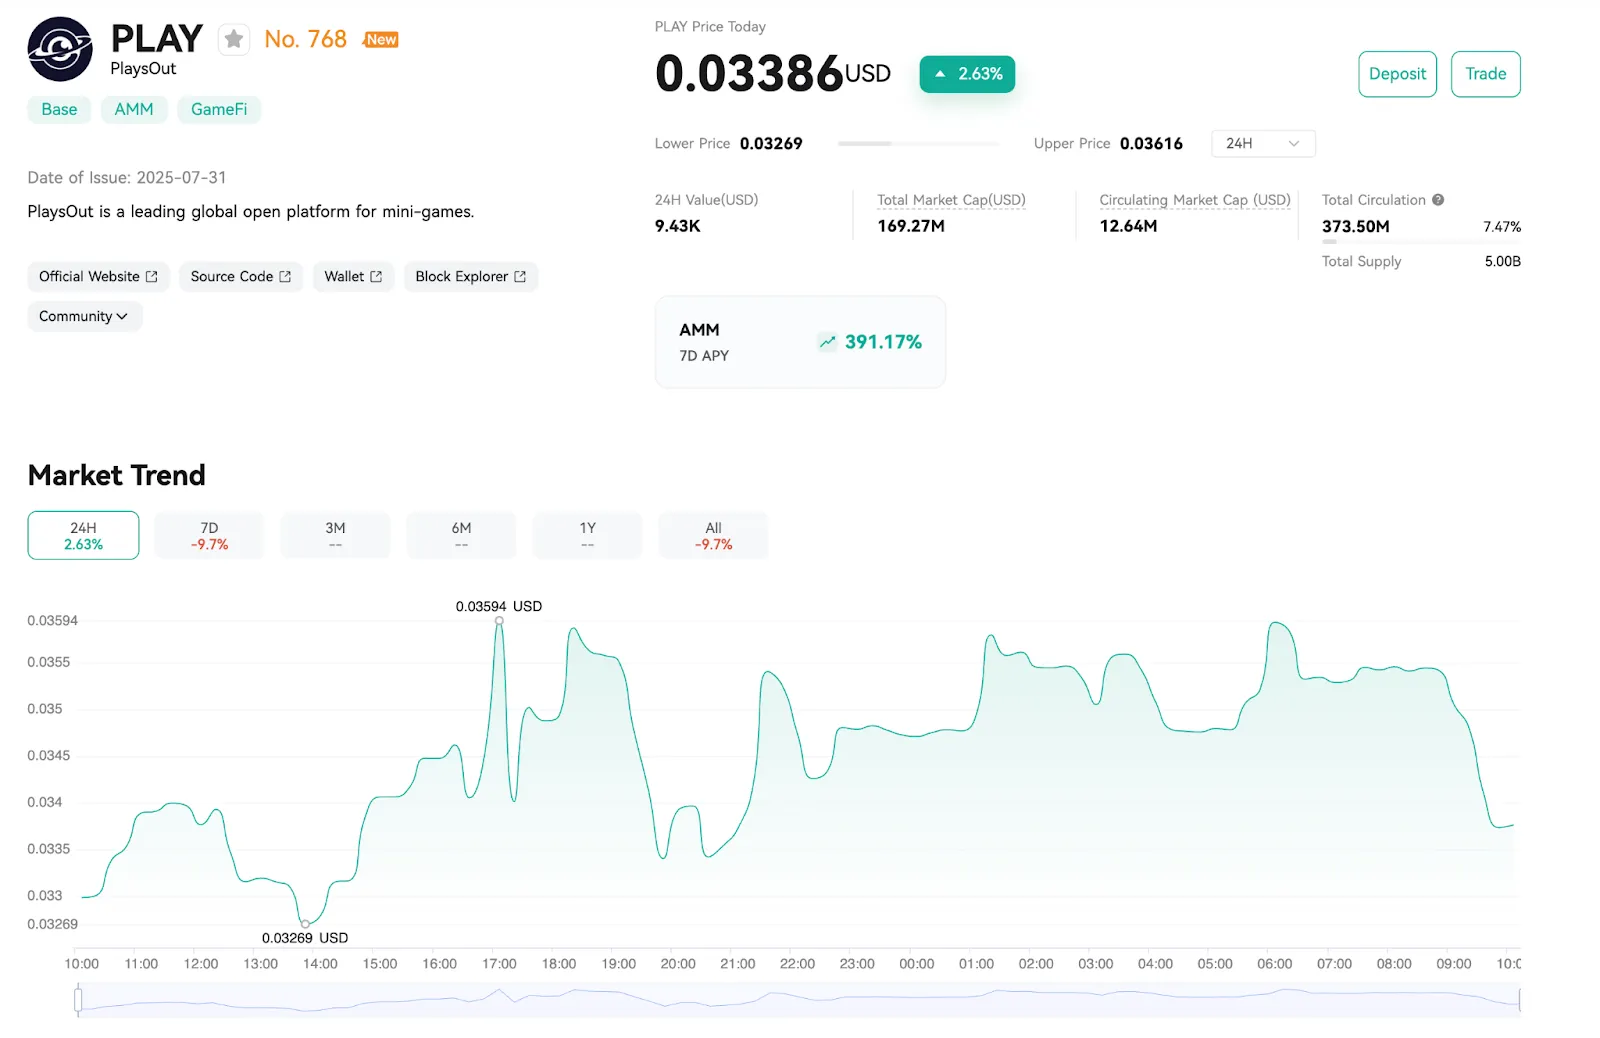The image size is (1600, 1038).
Task: Click the Lower Price 0.03269 value
Action: (x=771, y=144)
